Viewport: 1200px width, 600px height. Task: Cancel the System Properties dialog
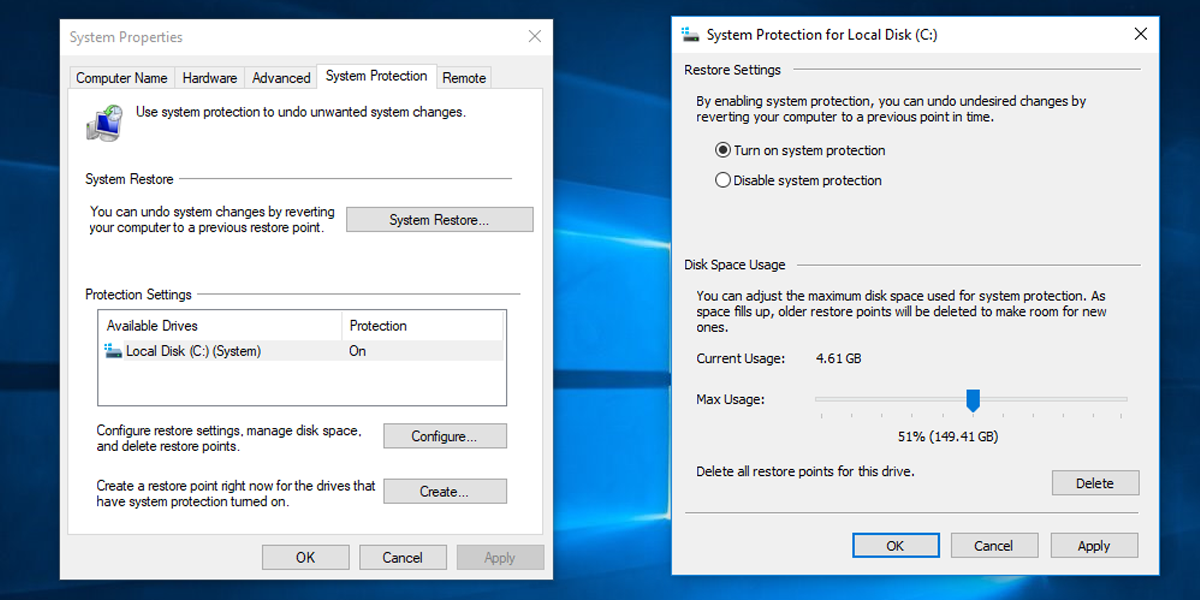click(x=402, y=557)
